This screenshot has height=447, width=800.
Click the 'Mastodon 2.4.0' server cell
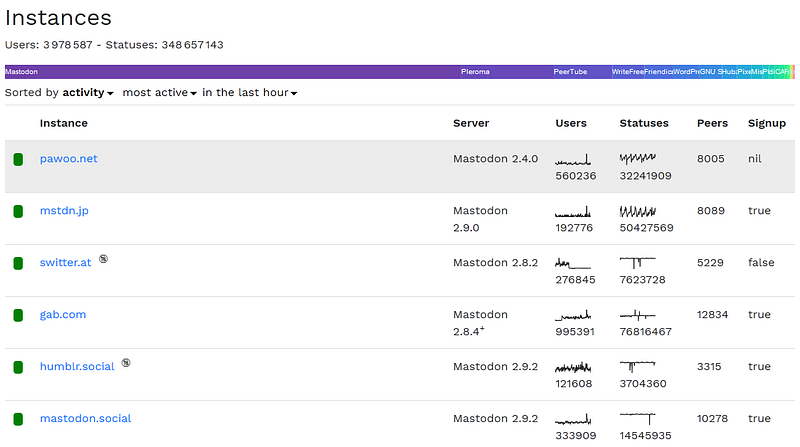tap(495, 159)
